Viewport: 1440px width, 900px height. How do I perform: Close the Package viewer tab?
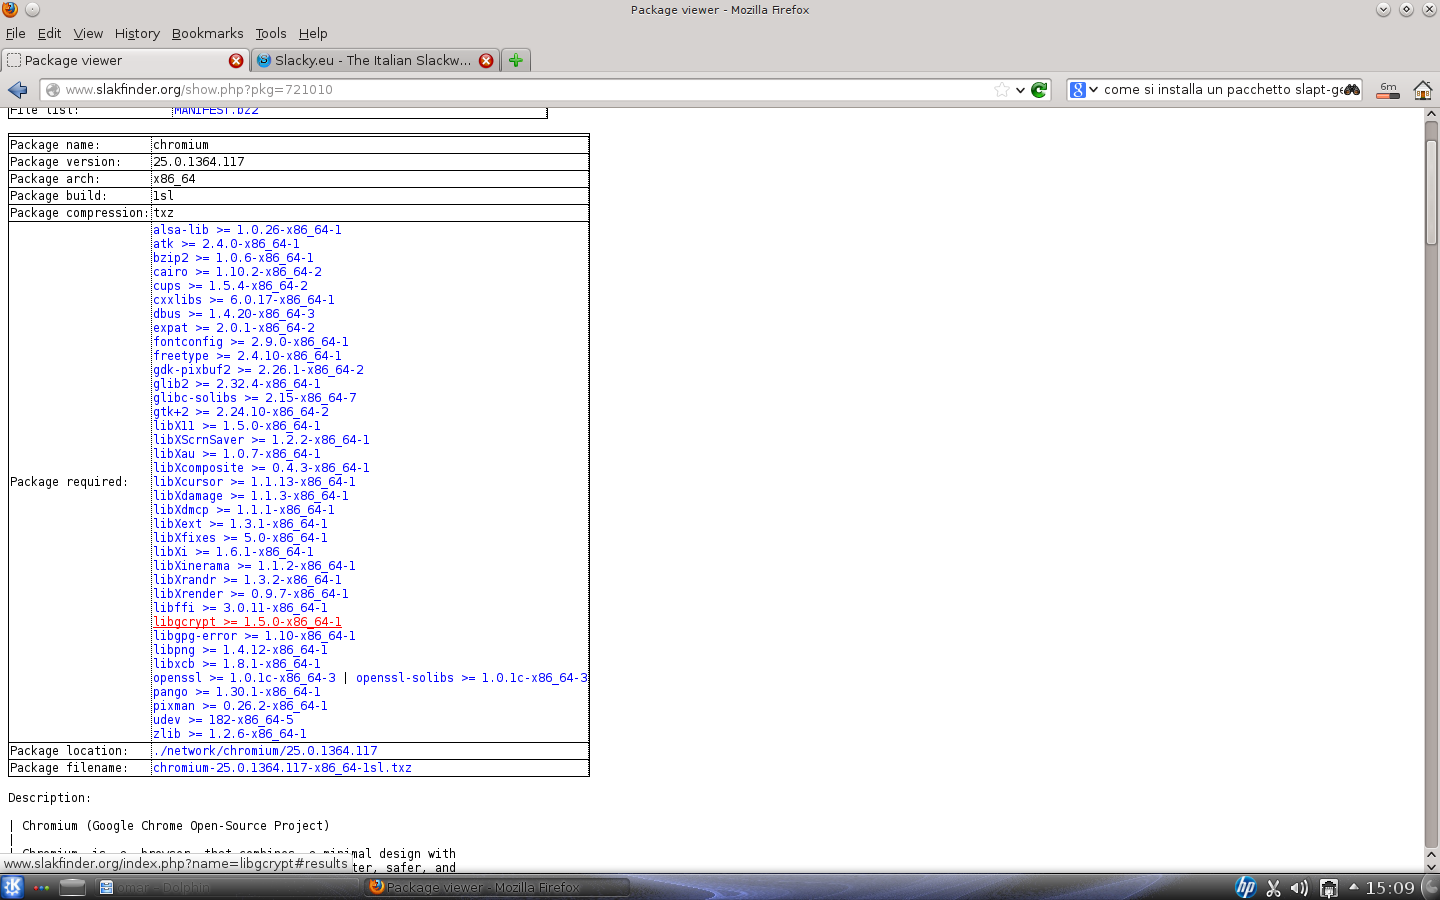236,60
